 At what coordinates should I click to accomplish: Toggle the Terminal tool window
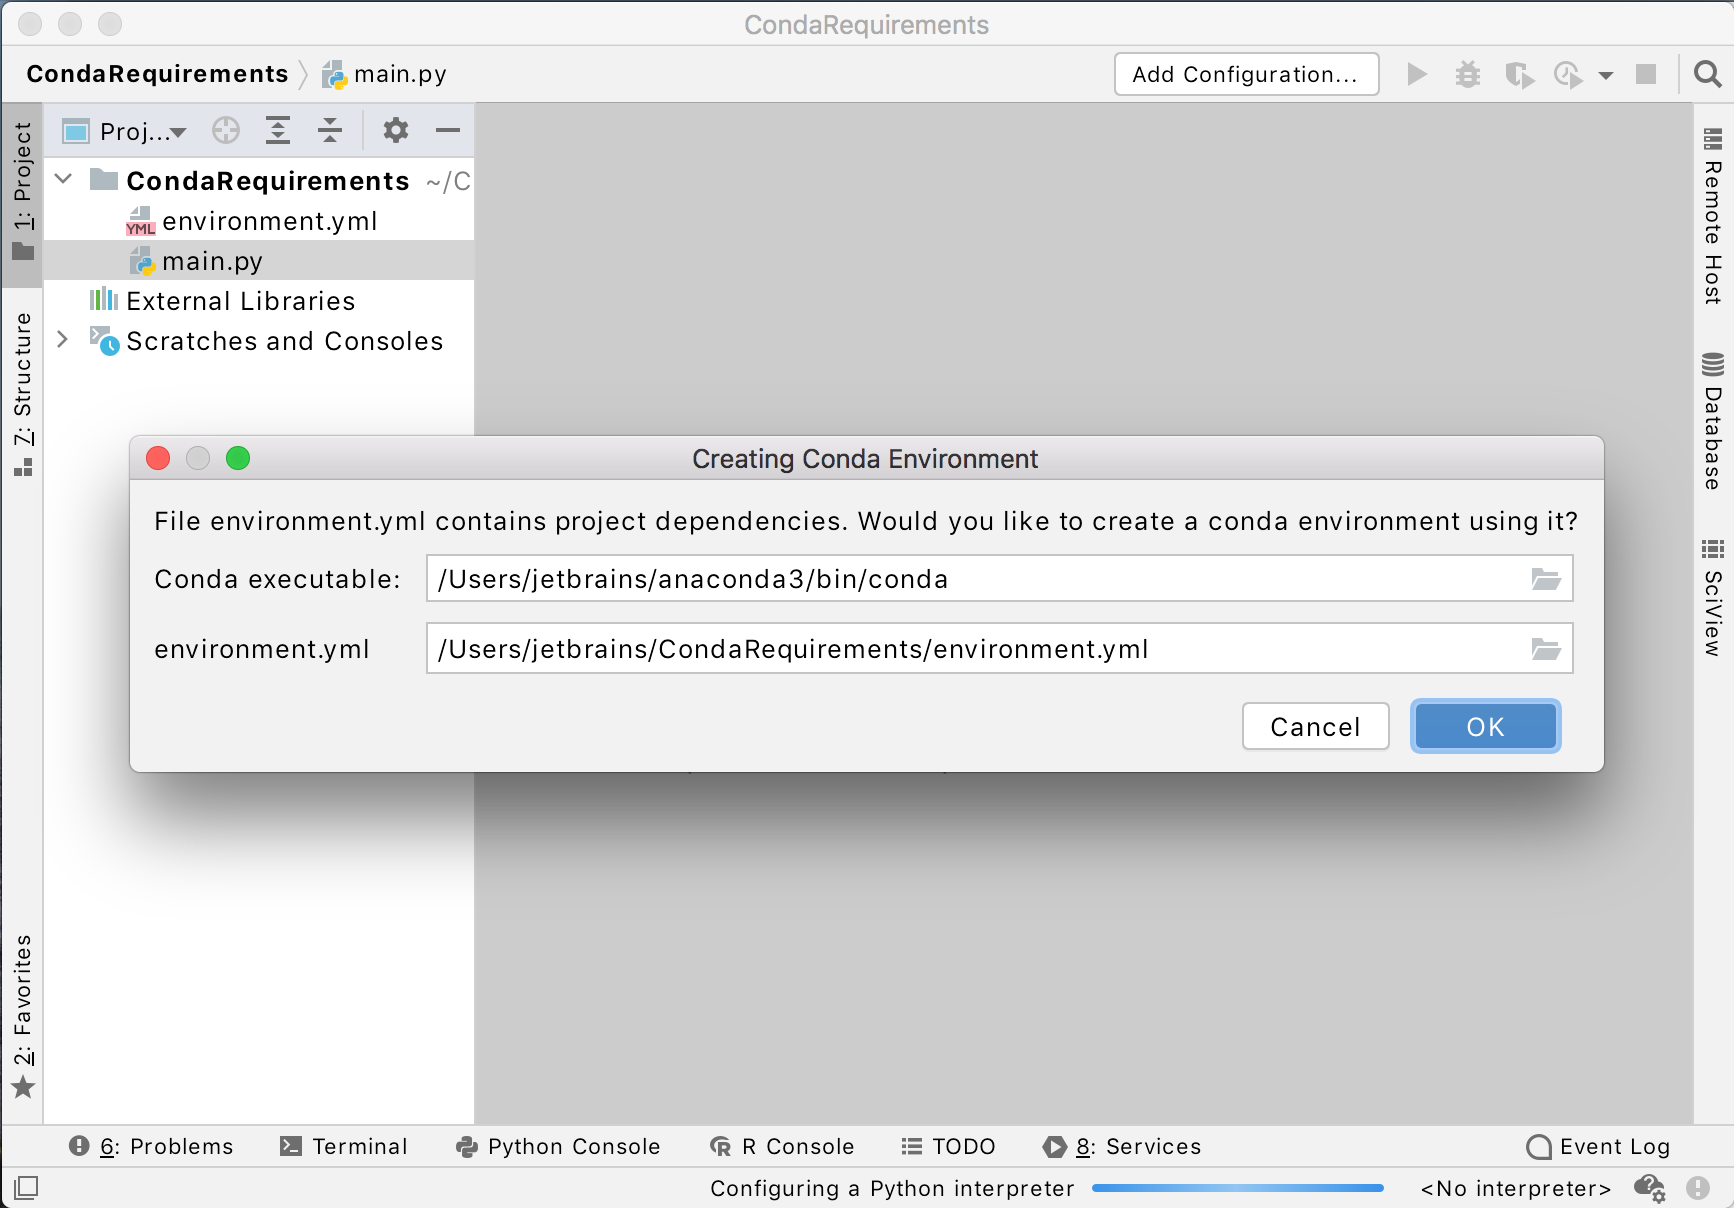344,1147
